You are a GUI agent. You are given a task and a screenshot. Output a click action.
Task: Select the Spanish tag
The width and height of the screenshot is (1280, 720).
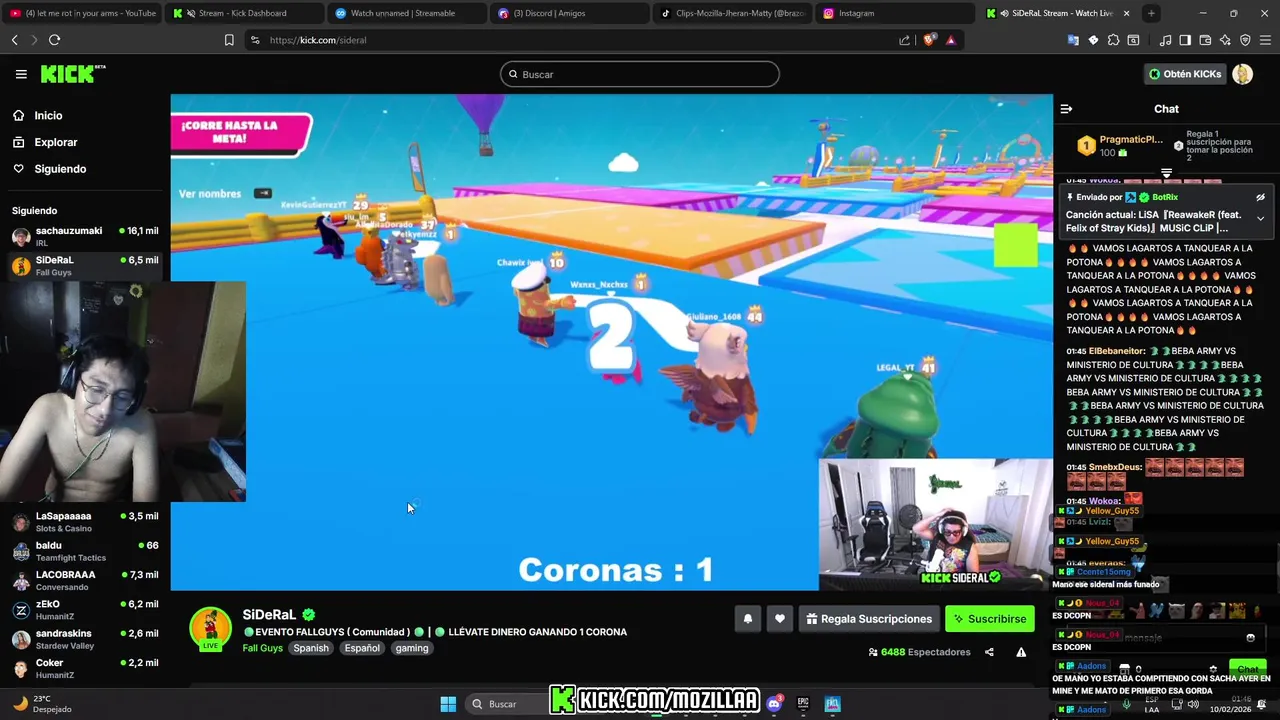[x=311, y=648]
